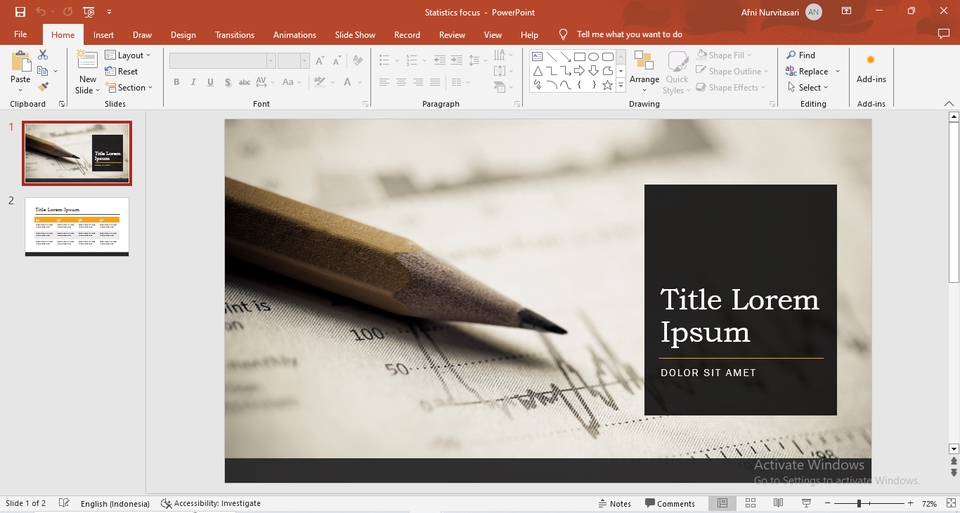Open the font size dropdown arrow

click(304, 61)
